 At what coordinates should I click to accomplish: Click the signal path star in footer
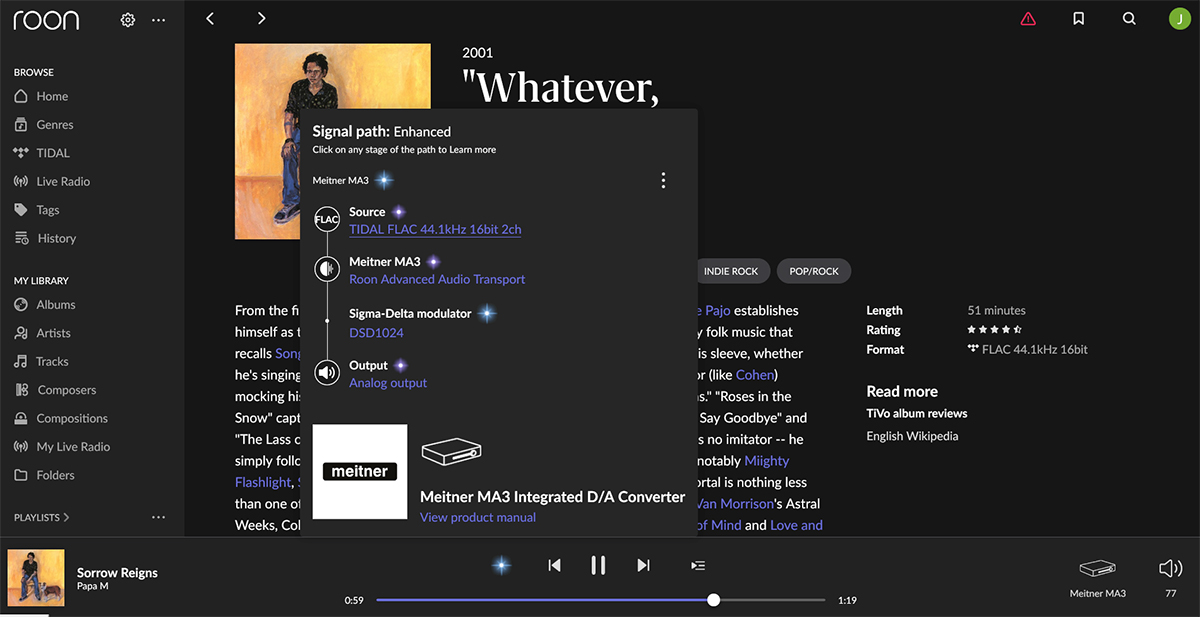coord(501,566)
